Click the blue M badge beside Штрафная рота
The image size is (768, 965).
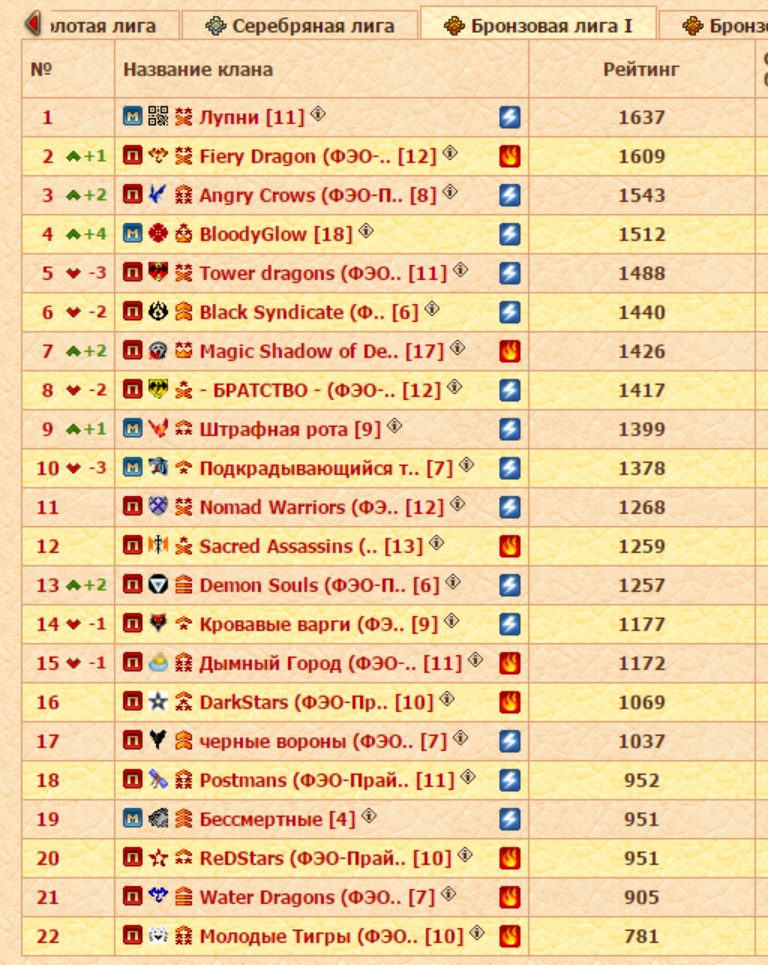click(x=133, y=429)
